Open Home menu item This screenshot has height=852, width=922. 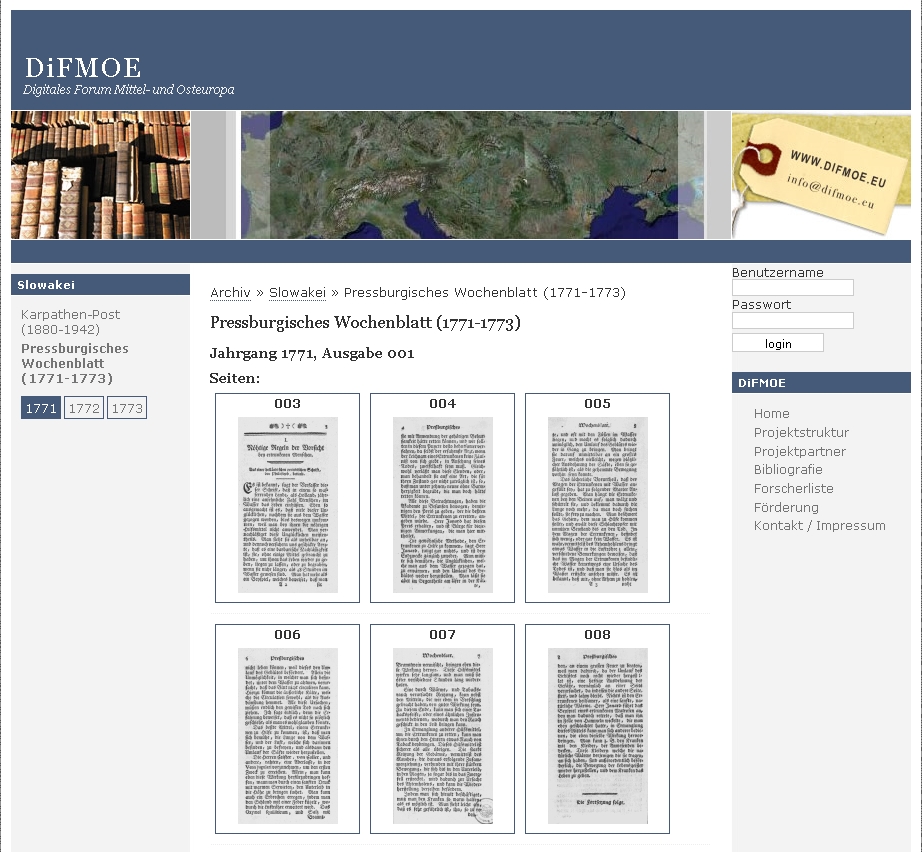[x=771, y=413]
